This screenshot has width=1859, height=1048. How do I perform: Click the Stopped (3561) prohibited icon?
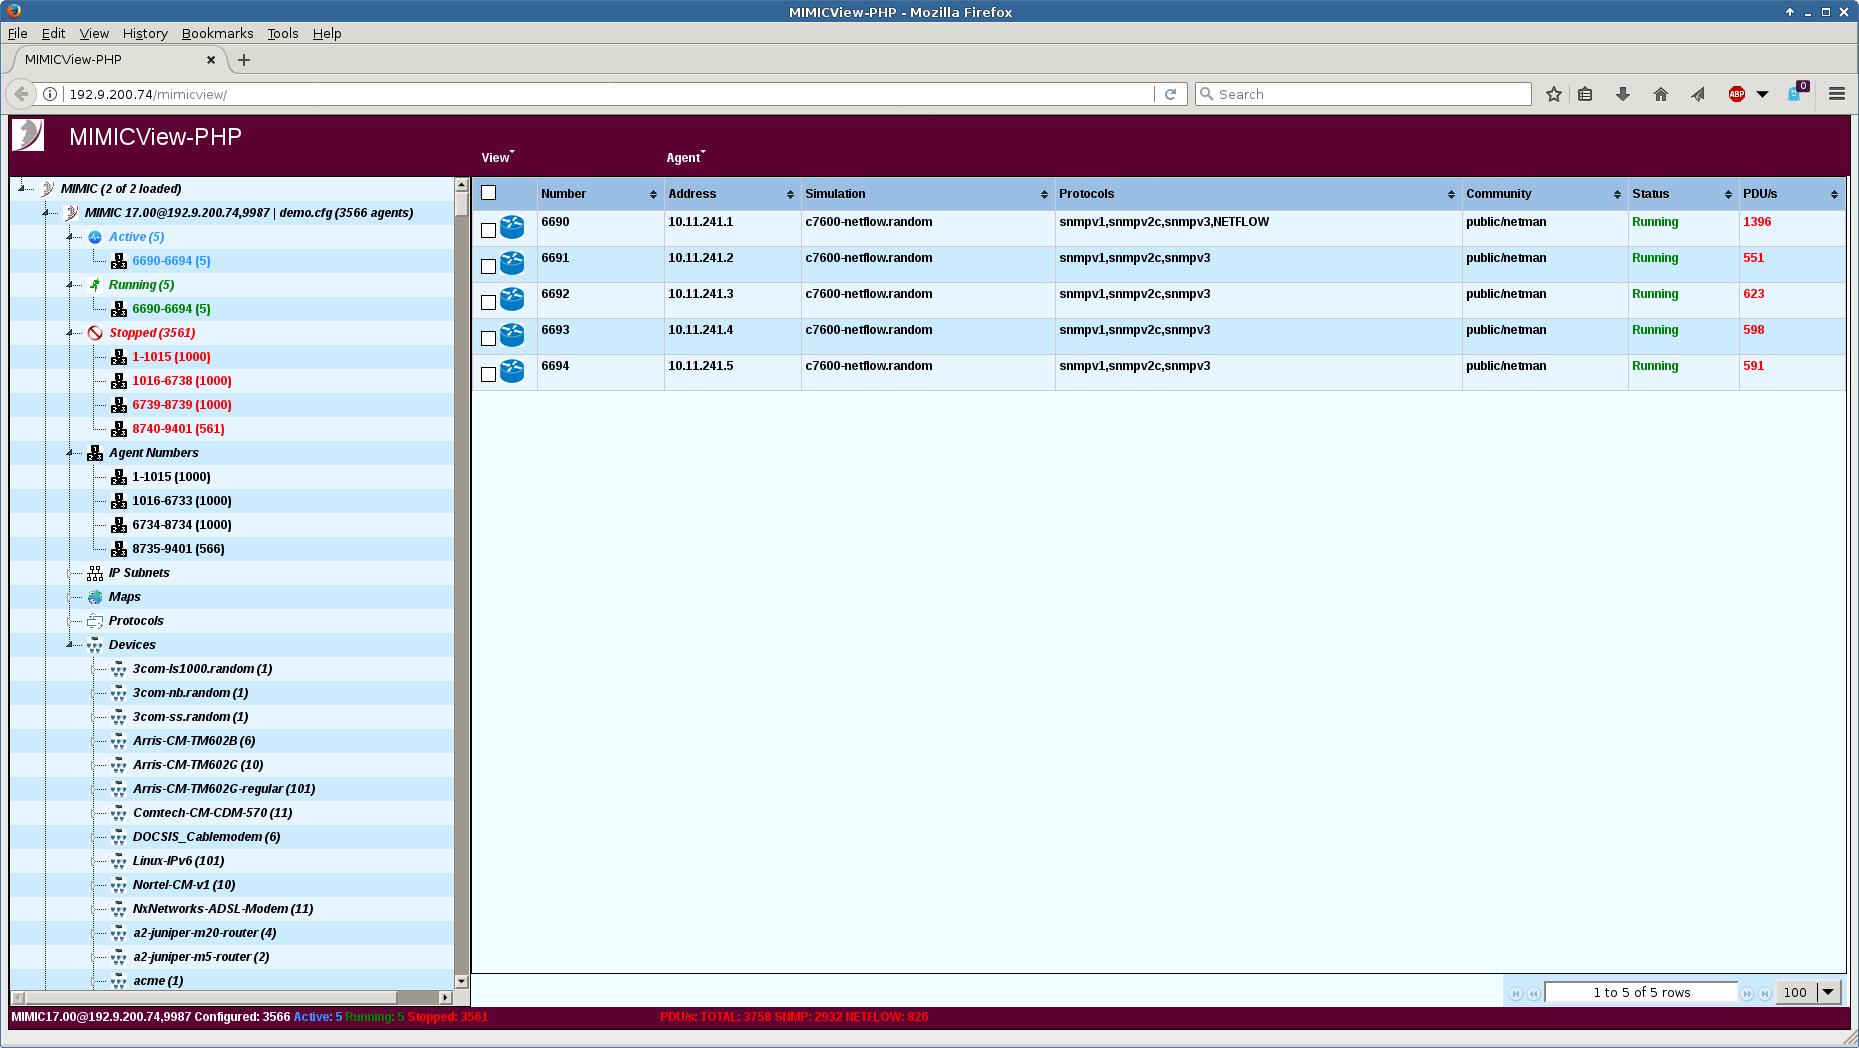point(95,333)
